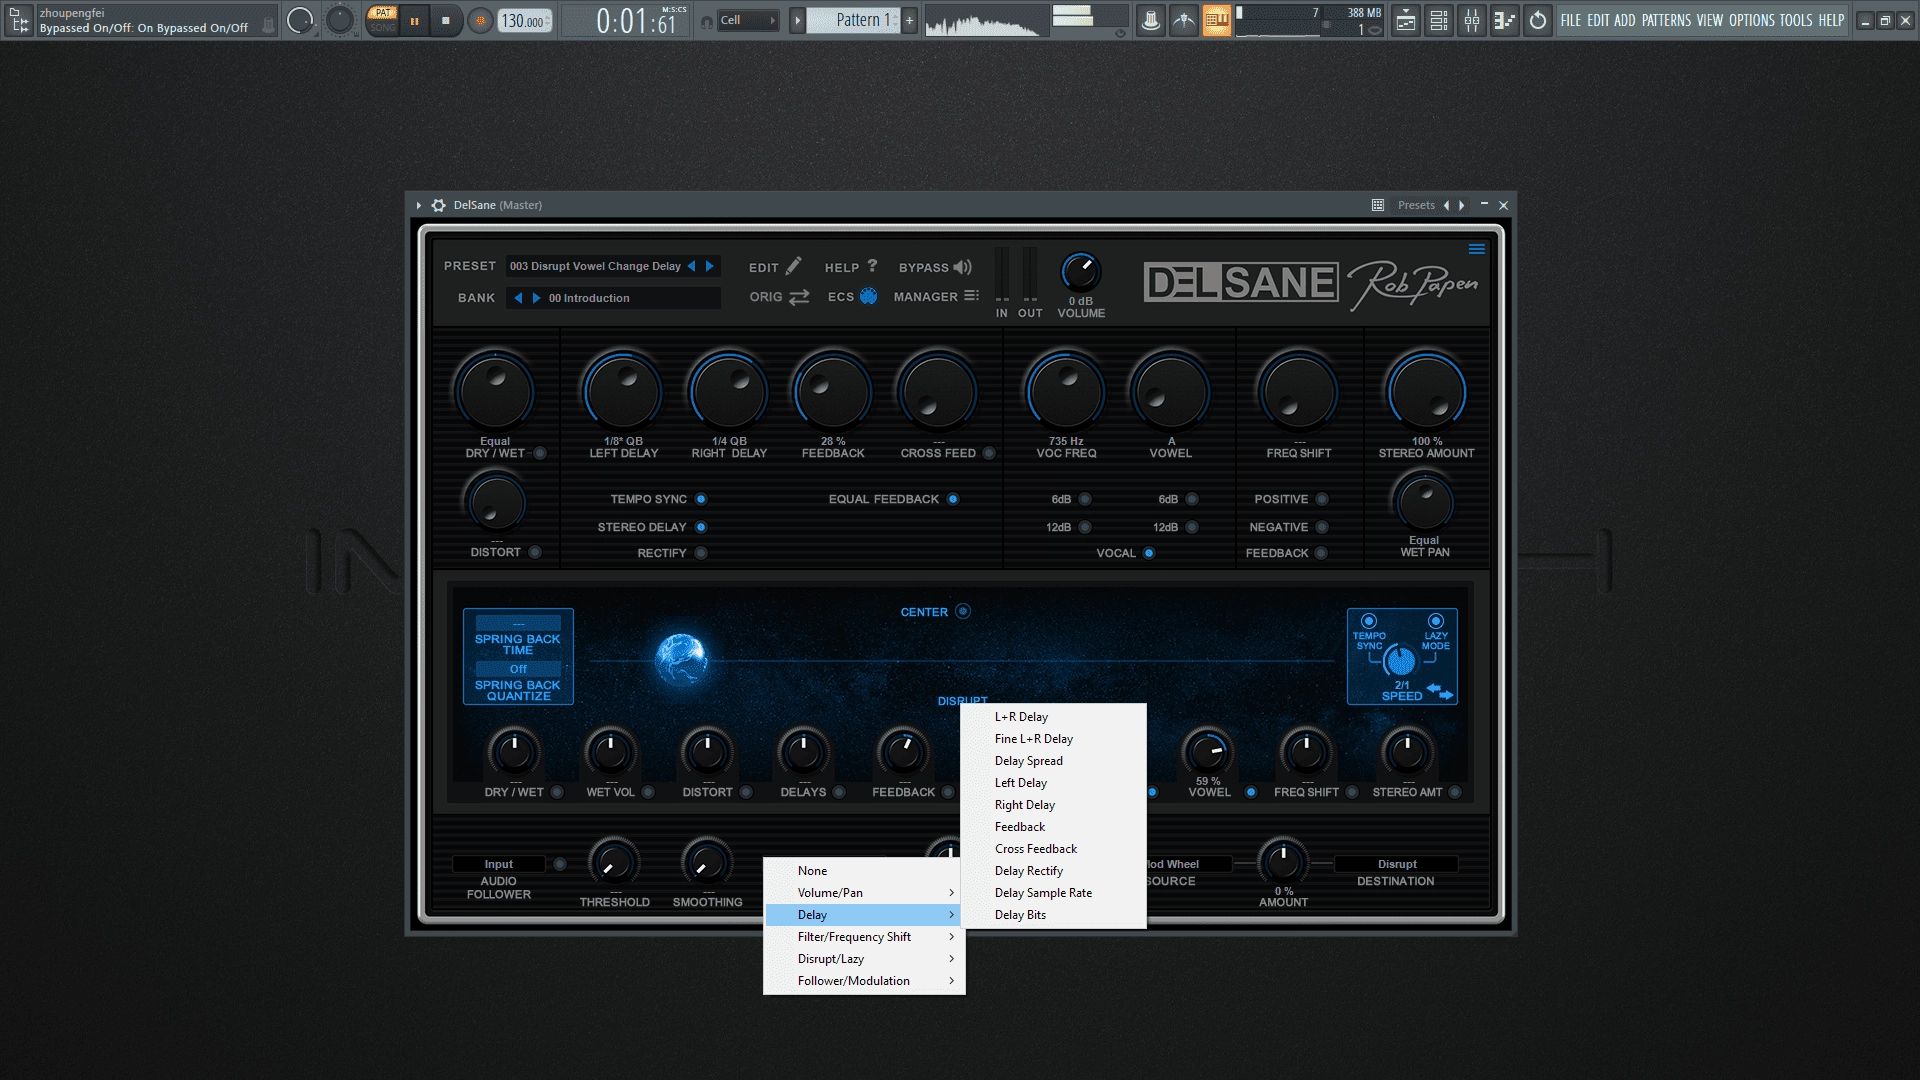Expand Filter/Frequency Shift submenu
This screenshot has height=1080, width=1920.
[865, 937]
